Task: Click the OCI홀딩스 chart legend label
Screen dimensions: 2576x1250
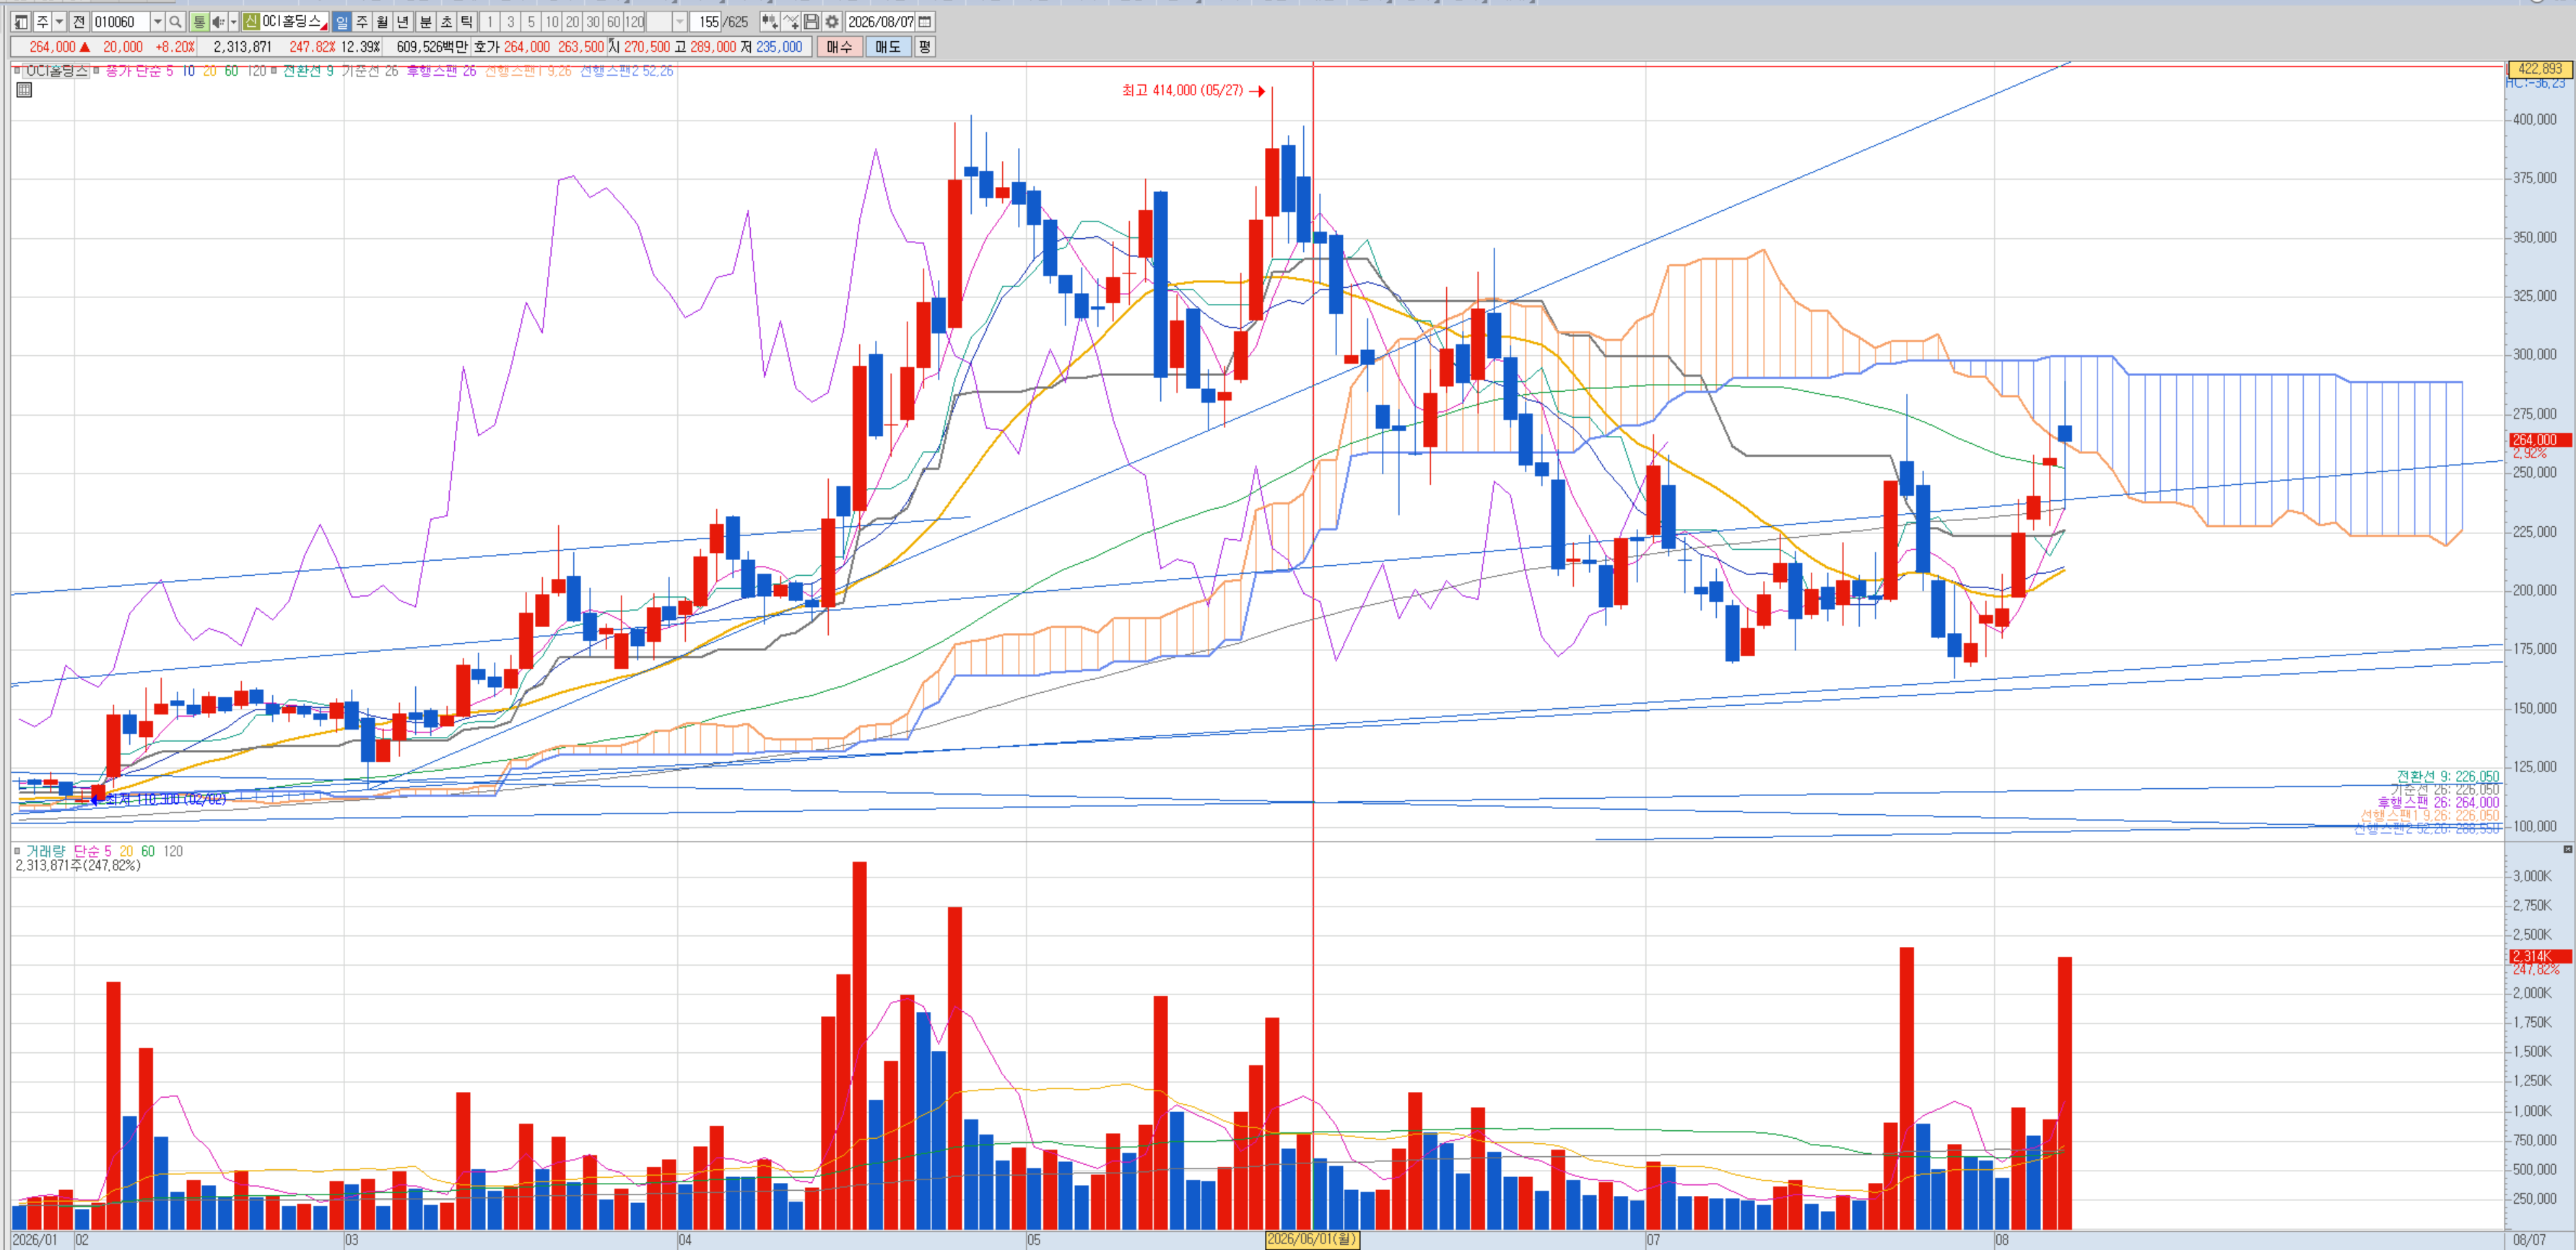Action: (x=57, y=71)
